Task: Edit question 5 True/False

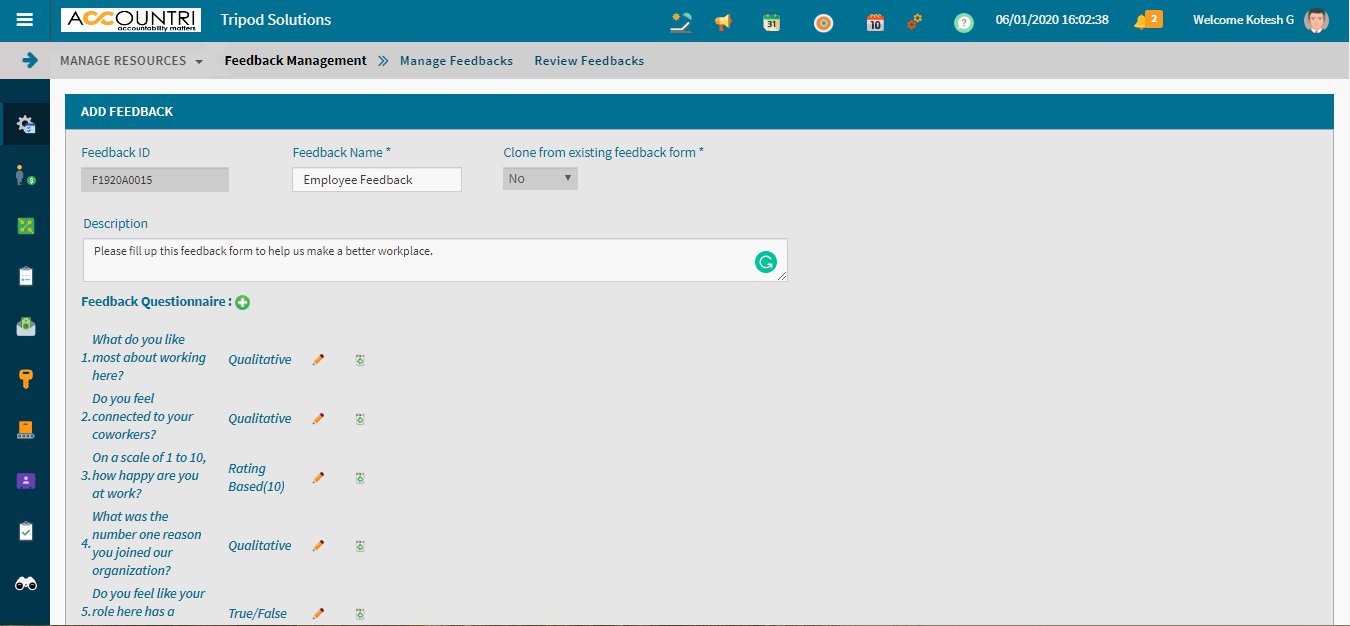Action: tap(318, 613)
